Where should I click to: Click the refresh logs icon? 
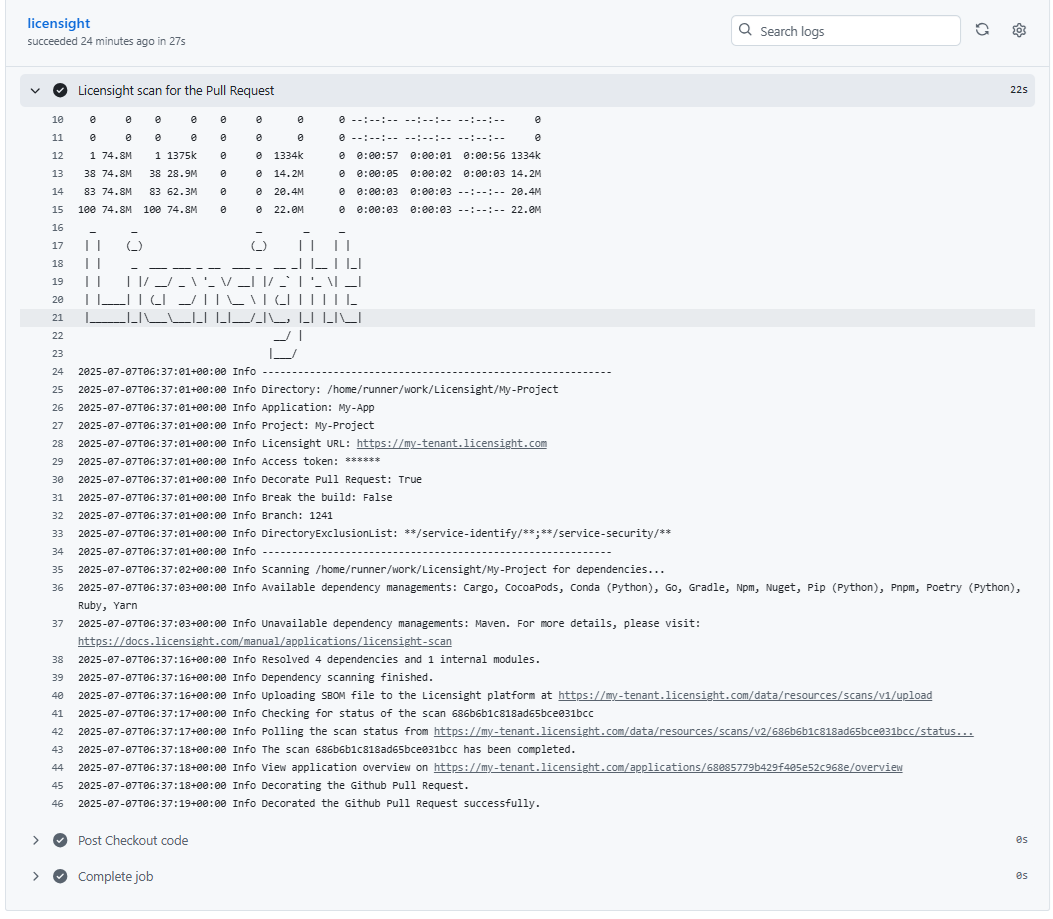tap(982, 30)
